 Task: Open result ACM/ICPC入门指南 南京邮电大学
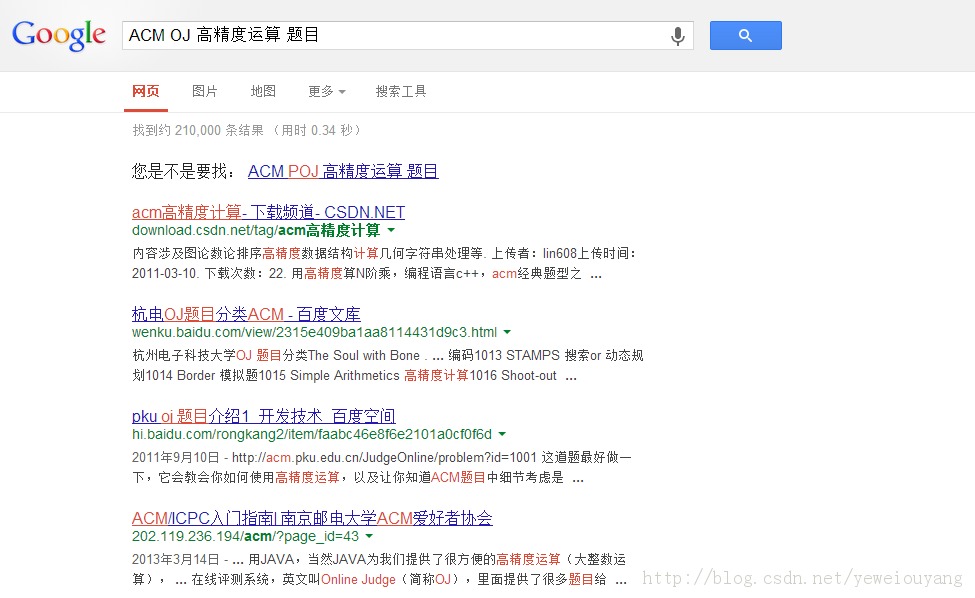tap(312, 518)
